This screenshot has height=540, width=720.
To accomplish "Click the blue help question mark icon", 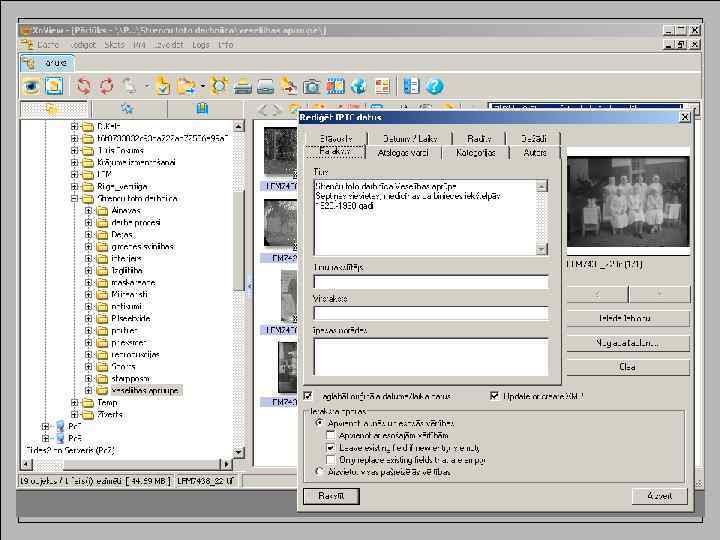I will 434,87.
